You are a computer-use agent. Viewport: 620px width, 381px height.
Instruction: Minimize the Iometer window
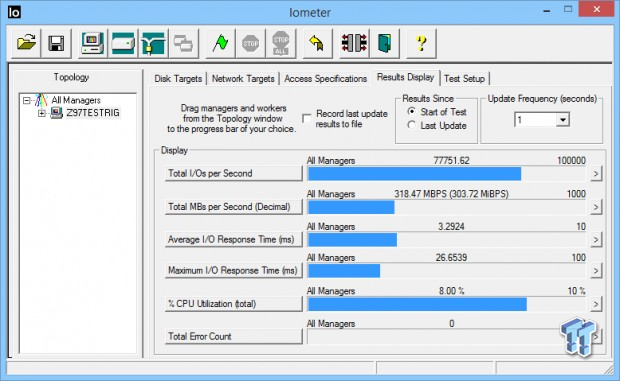tap(547, 11)
